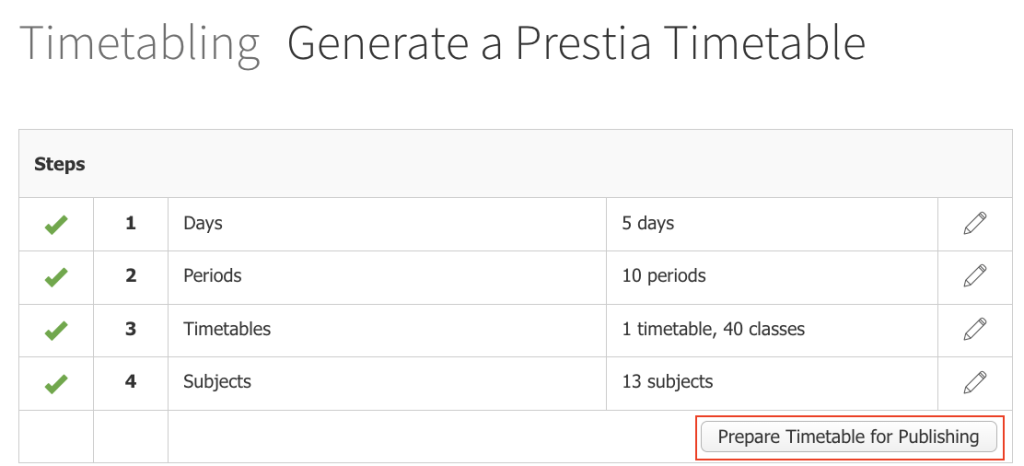The width and height of the screenshot is (1024, 466).
Task: Open Timetables editing via pencil icon
Action: [x=974, y=329]
